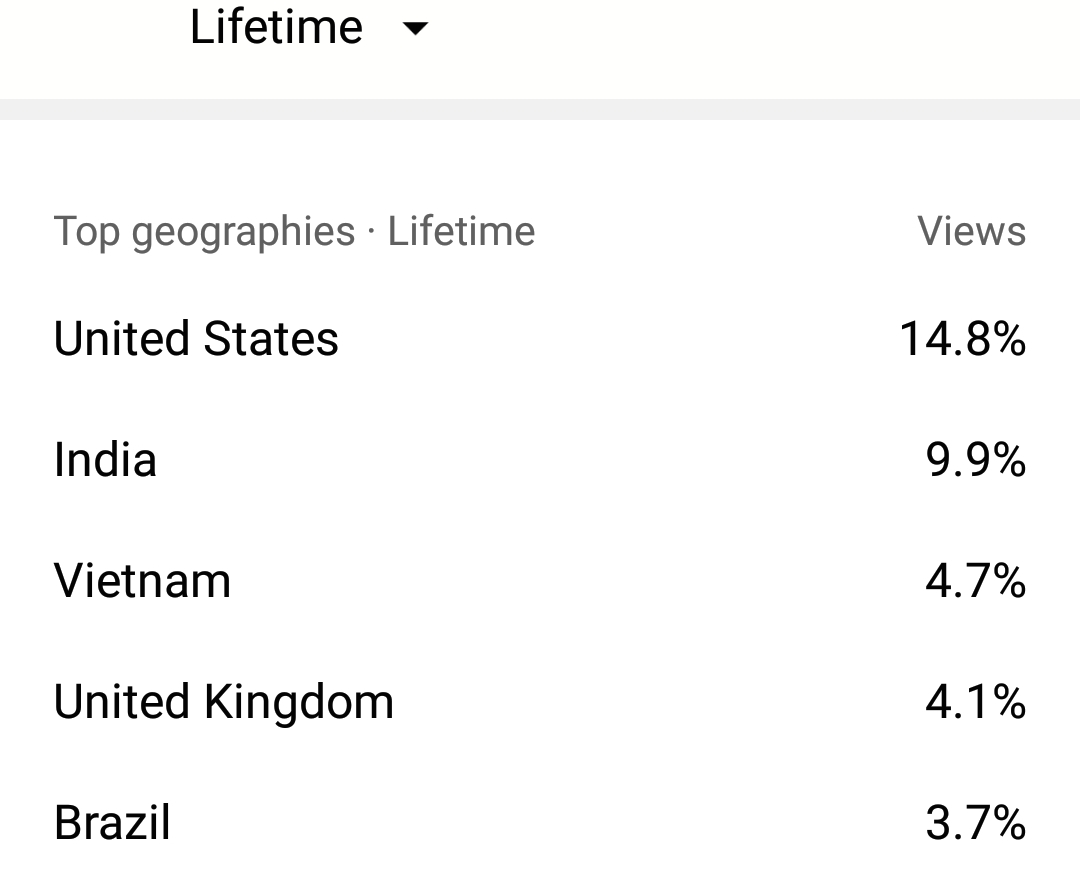Select the Lifetime label text
This screenshot has width=1080, height=883.
click(x=276, y=28)
